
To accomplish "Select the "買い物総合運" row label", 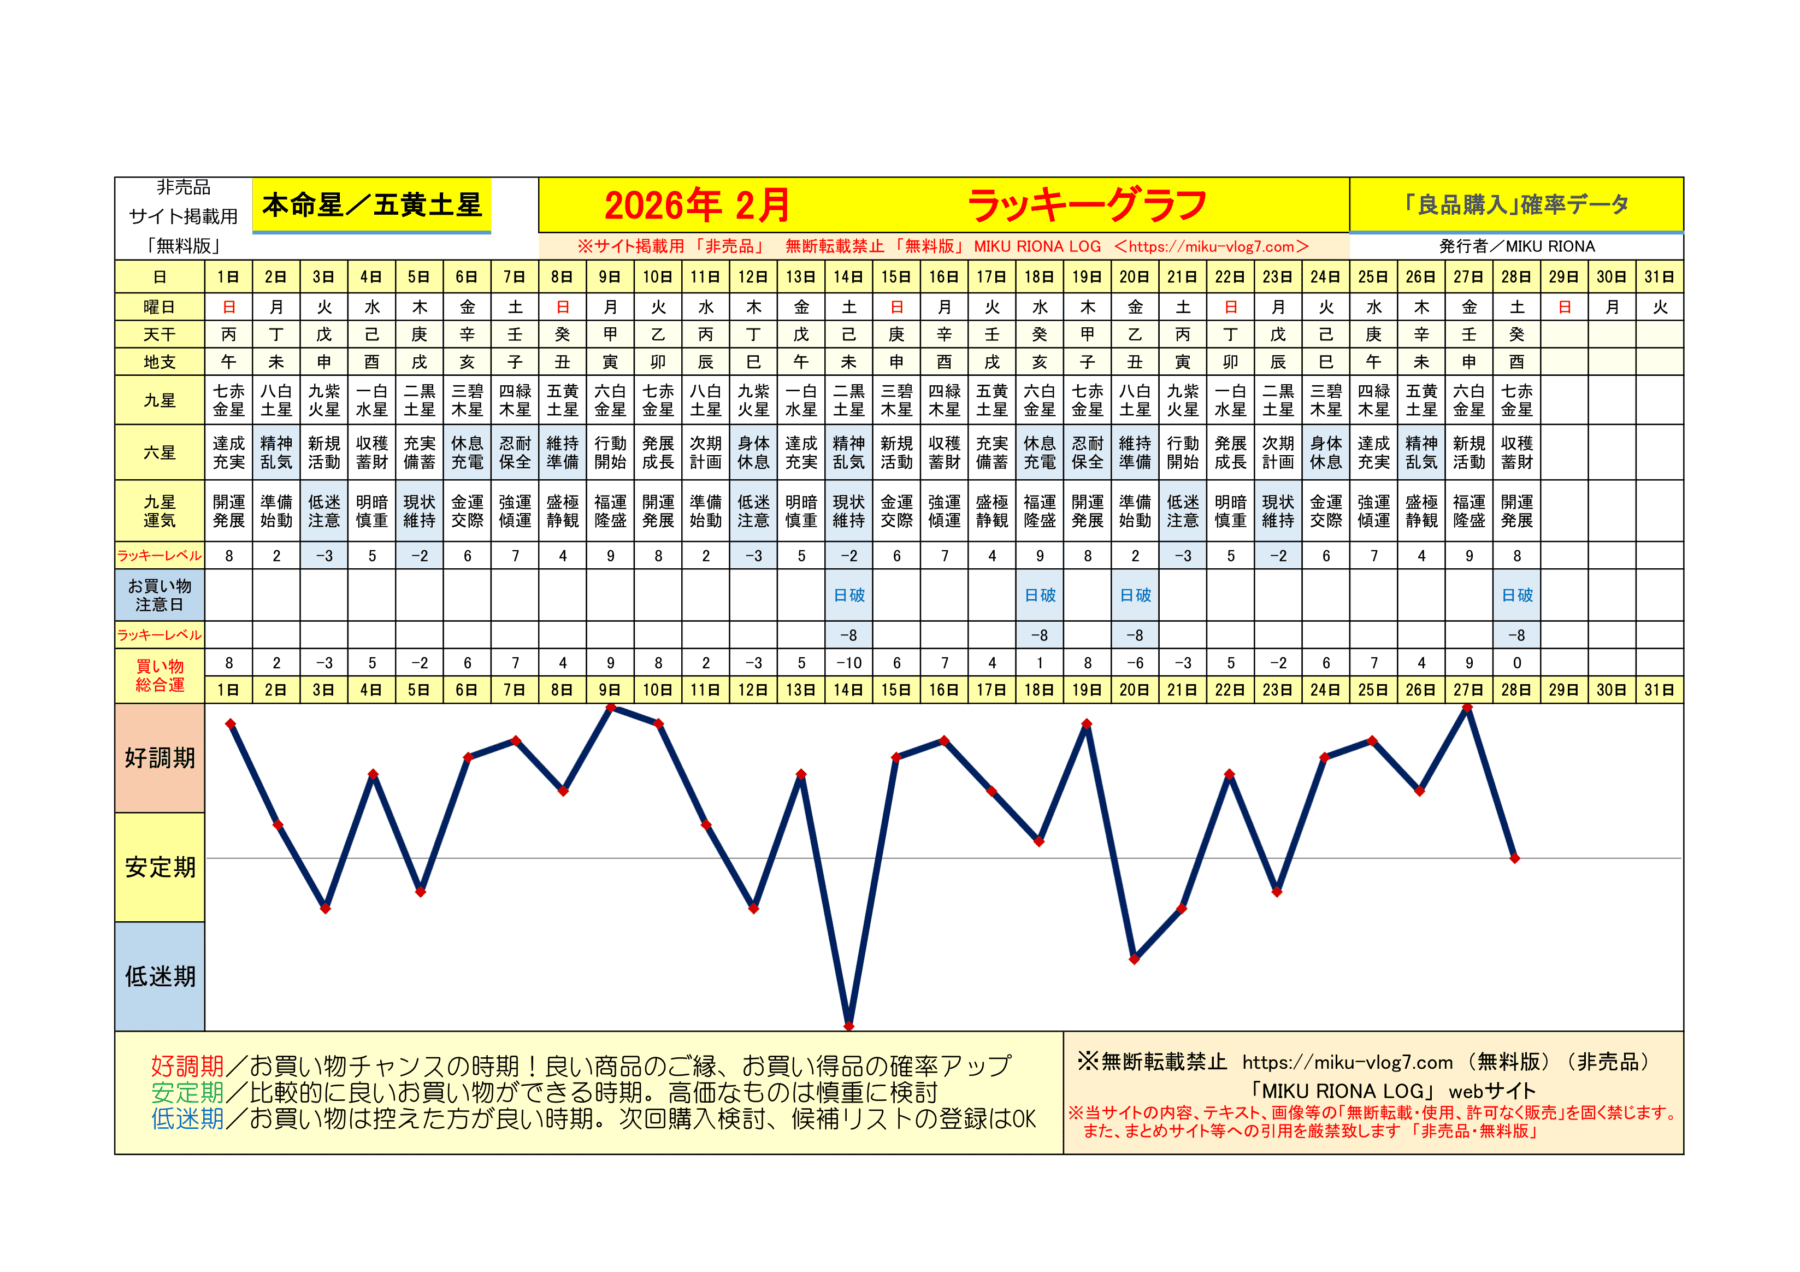I will tap(160, 676).
